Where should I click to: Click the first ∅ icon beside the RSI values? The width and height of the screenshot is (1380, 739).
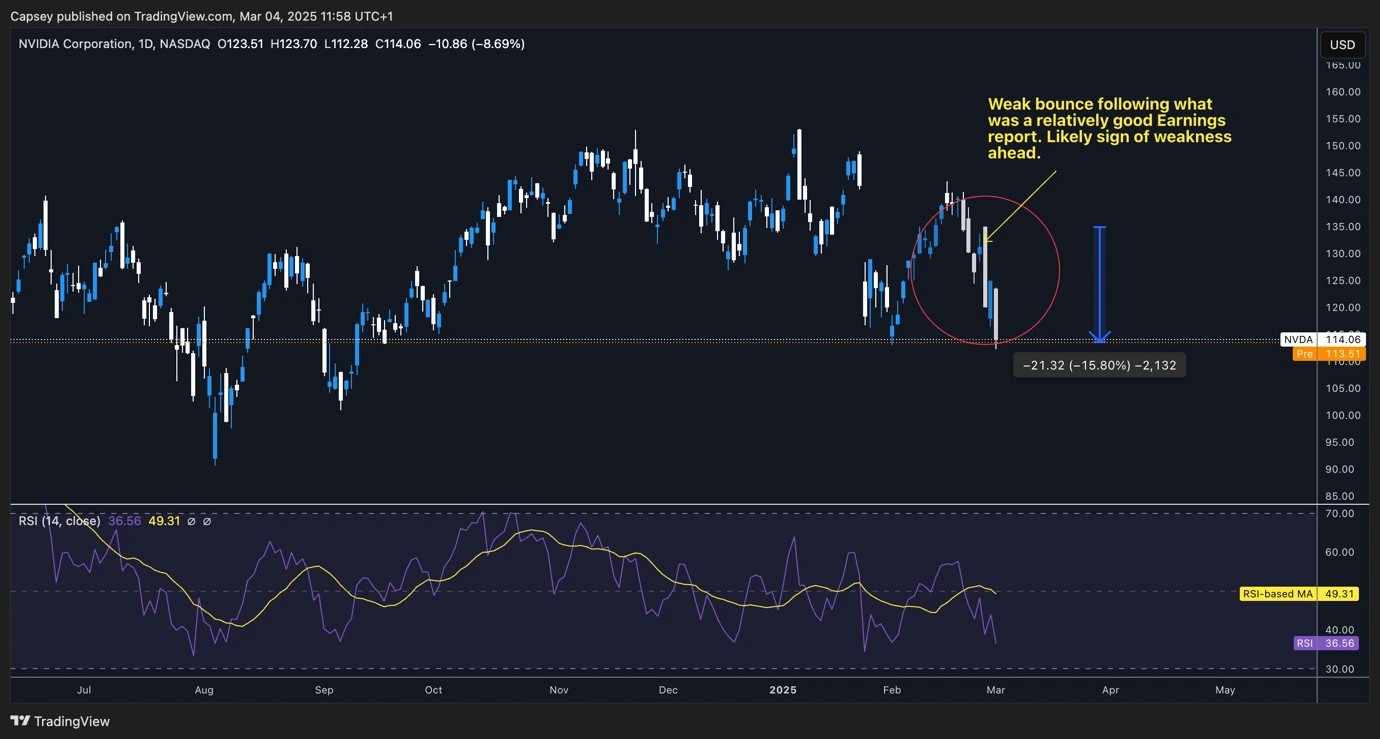click(192, 521)
